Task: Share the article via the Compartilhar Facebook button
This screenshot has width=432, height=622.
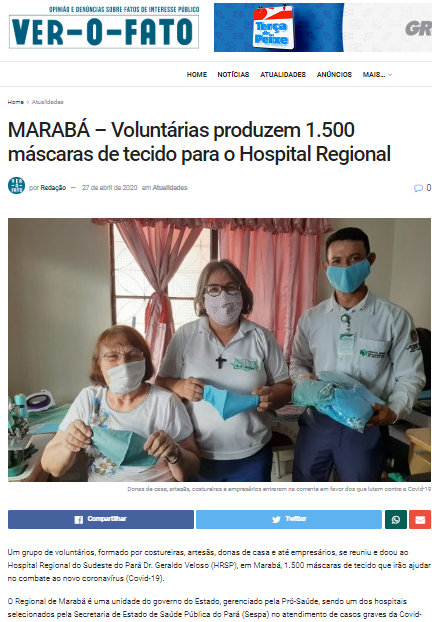Action: click(101, 519)
